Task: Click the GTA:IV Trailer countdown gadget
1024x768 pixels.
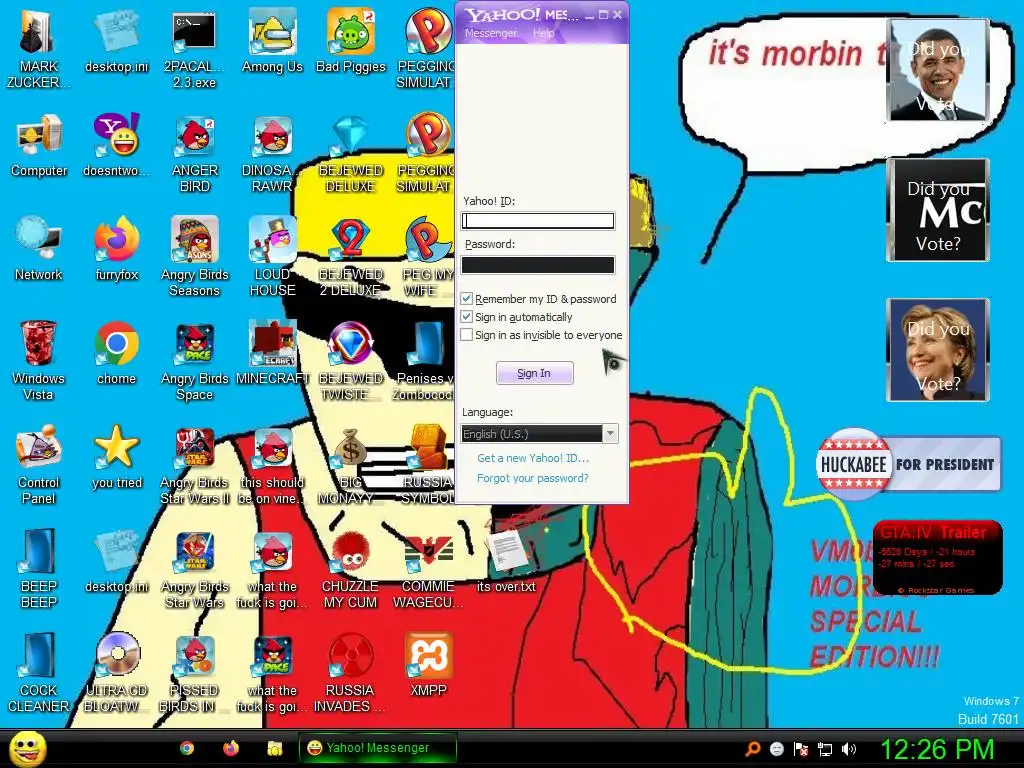Action: pyautogui.click(x=937, y=558)
